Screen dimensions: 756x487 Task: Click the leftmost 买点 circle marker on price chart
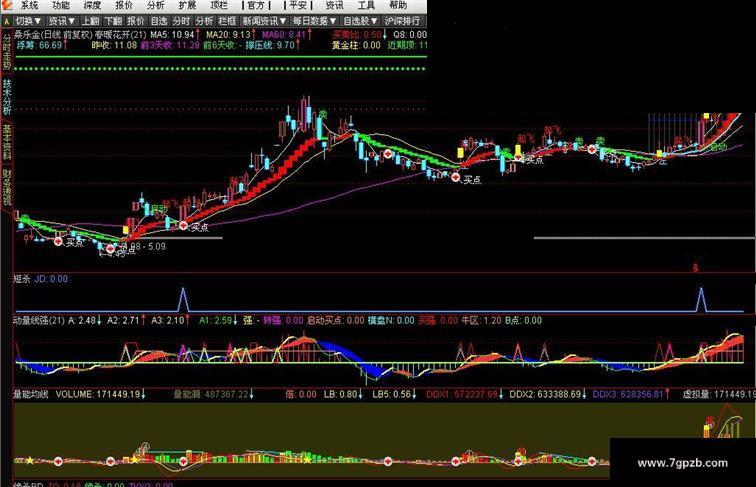(x=58, y=241)
